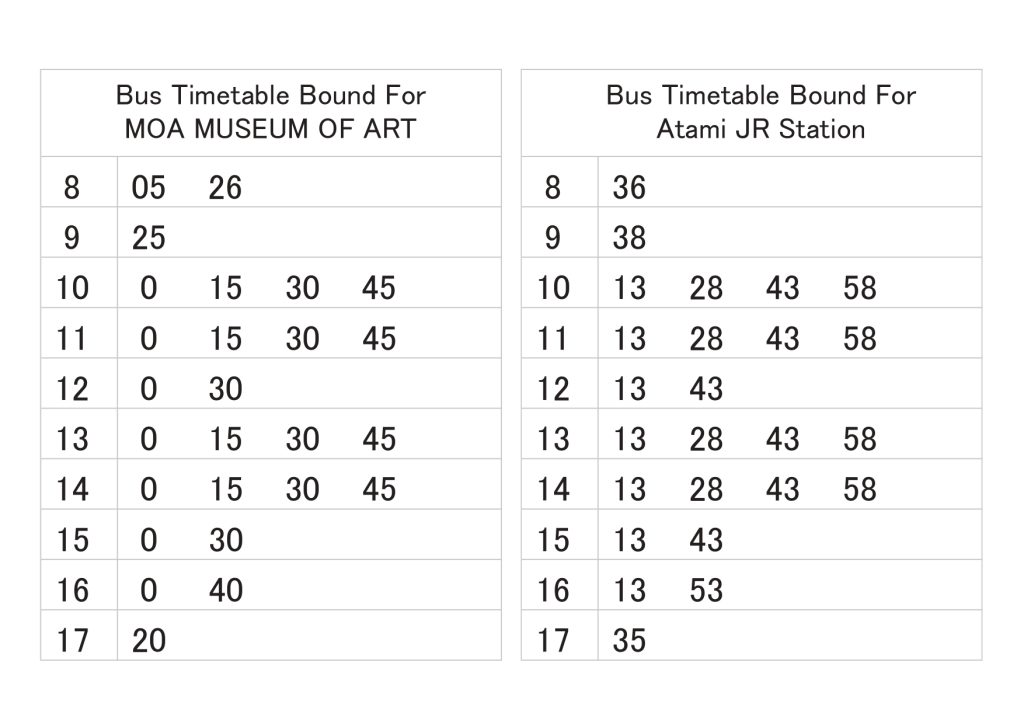Click the 8:36 departure to Atami JR Station
1024x724 pixels.
pos(629,188)
